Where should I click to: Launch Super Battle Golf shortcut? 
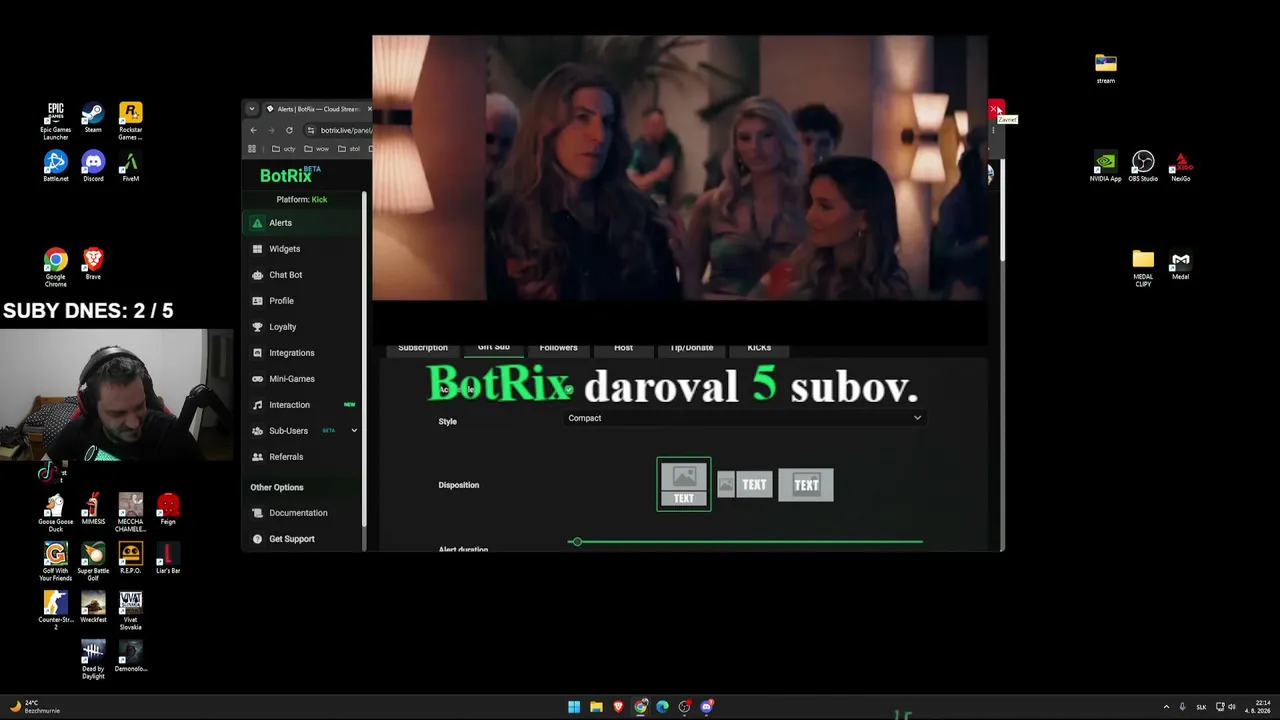pos(93,562)
